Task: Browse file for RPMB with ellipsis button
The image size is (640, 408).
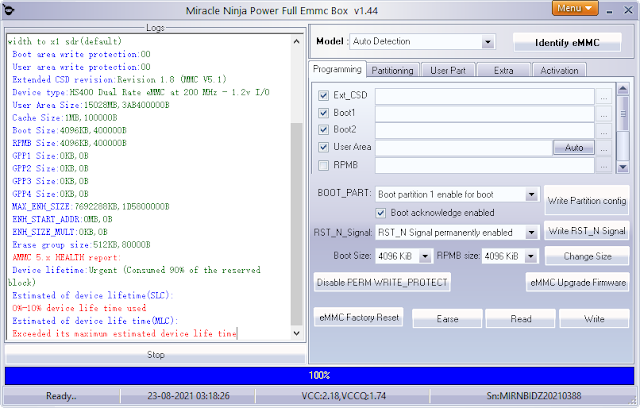Action: [604, 165]
